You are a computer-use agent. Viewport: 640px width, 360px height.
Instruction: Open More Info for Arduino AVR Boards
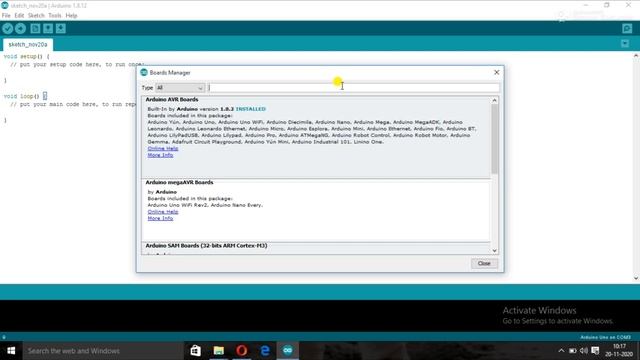coord(160,155)
